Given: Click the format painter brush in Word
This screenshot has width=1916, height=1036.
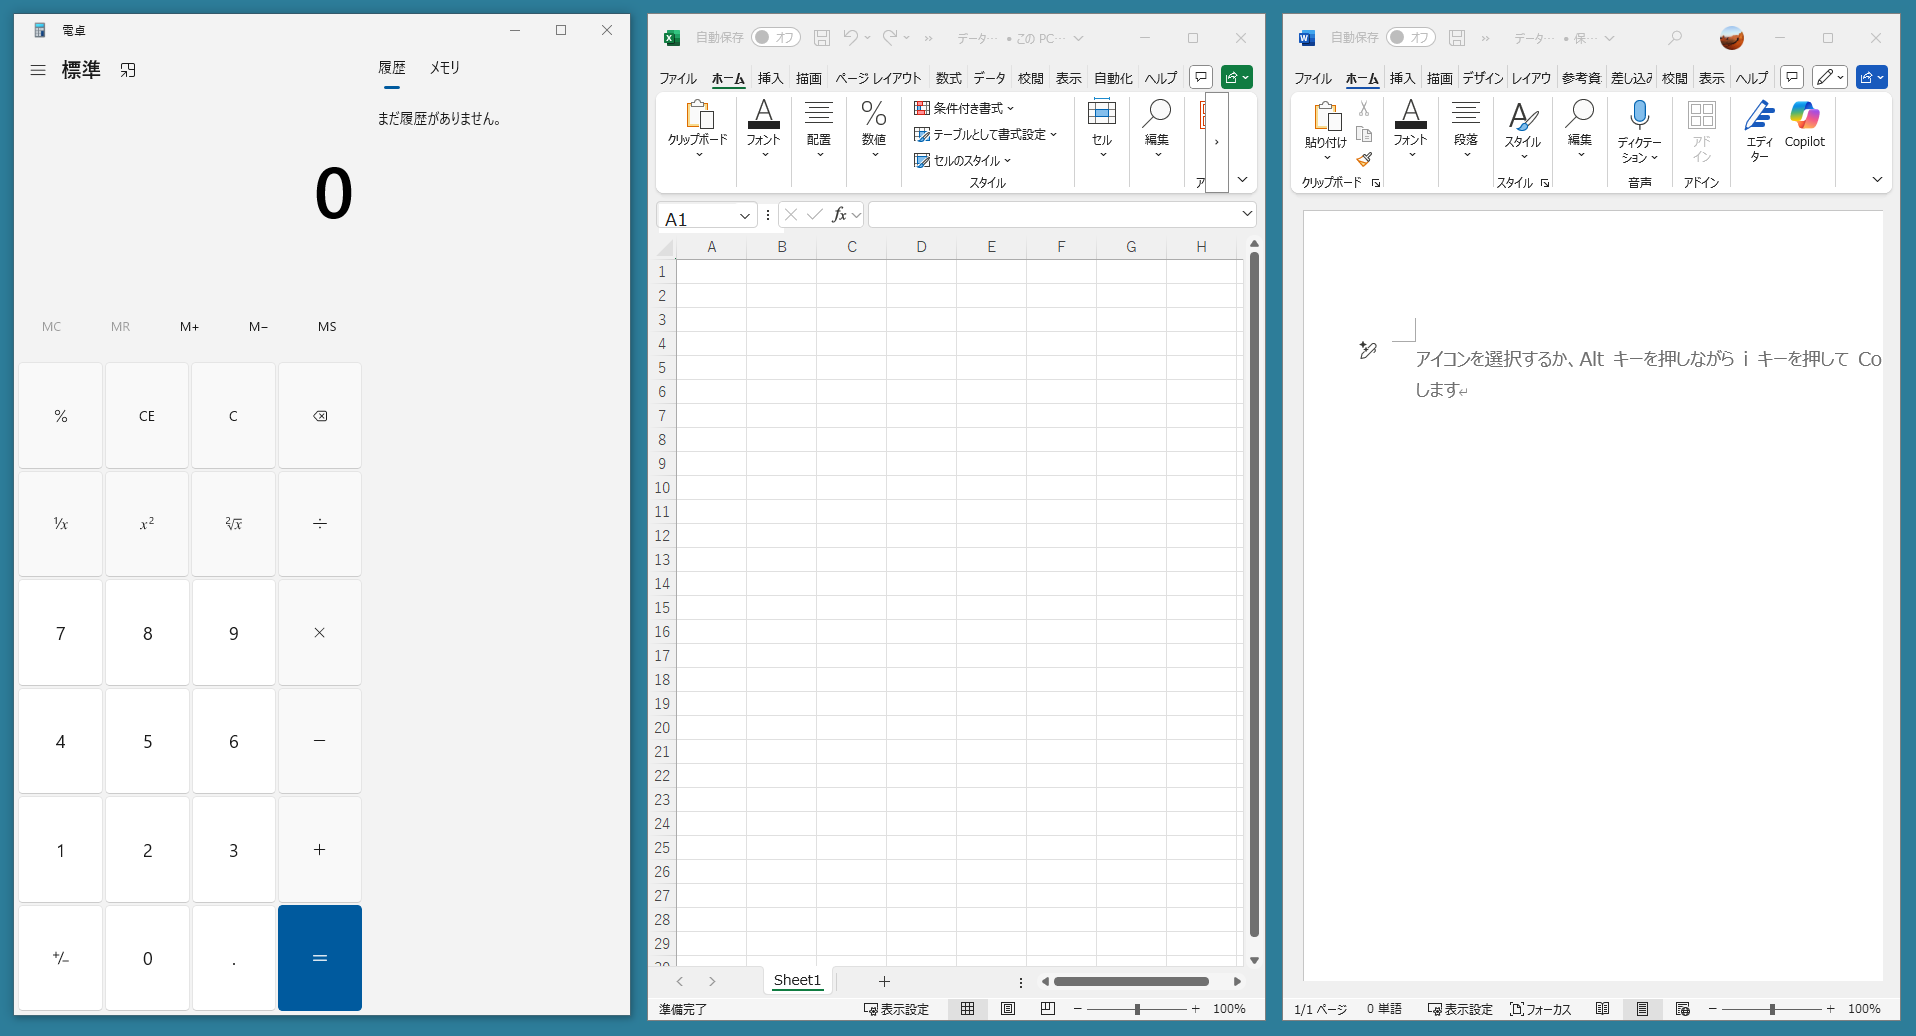Looking at the screenshot, I should click(x=1364, y=159).
